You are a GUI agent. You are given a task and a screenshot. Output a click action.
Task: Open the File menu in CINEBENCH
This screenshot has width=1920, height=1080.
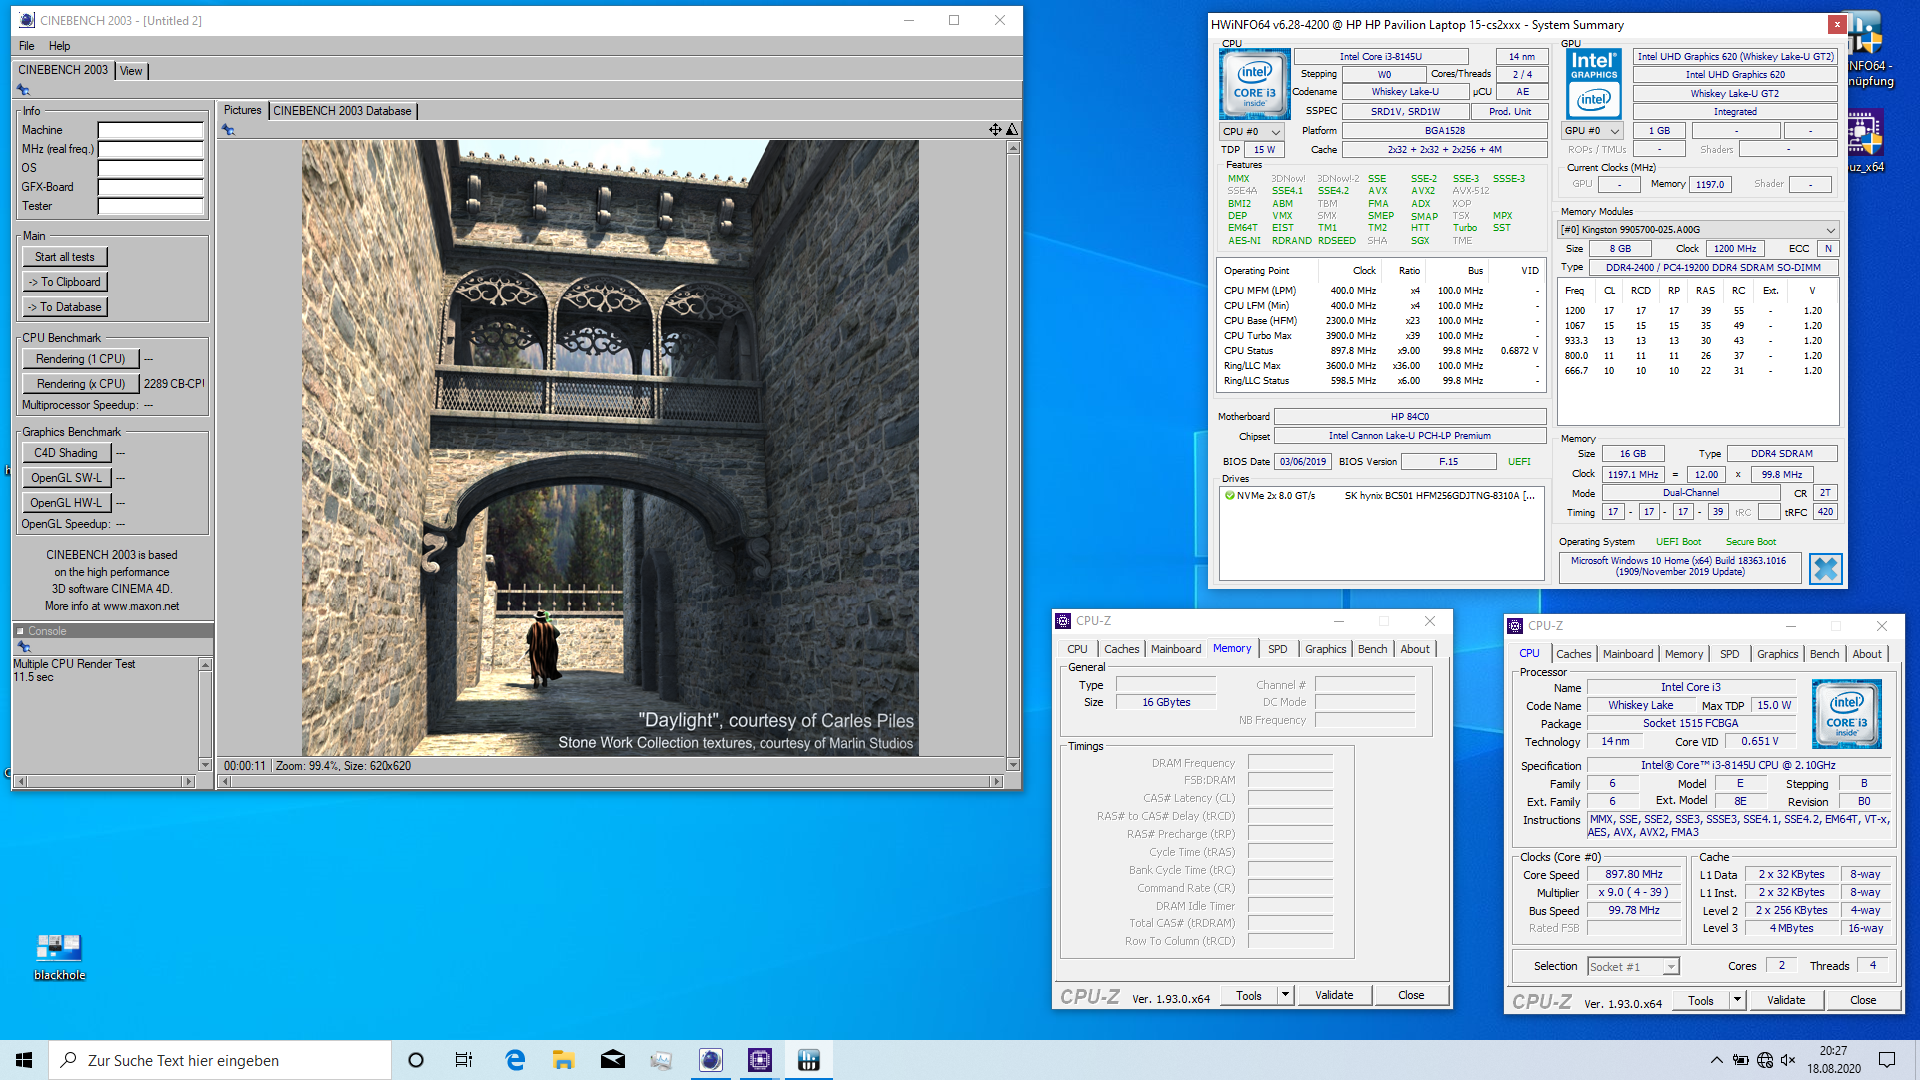[27, 46]
